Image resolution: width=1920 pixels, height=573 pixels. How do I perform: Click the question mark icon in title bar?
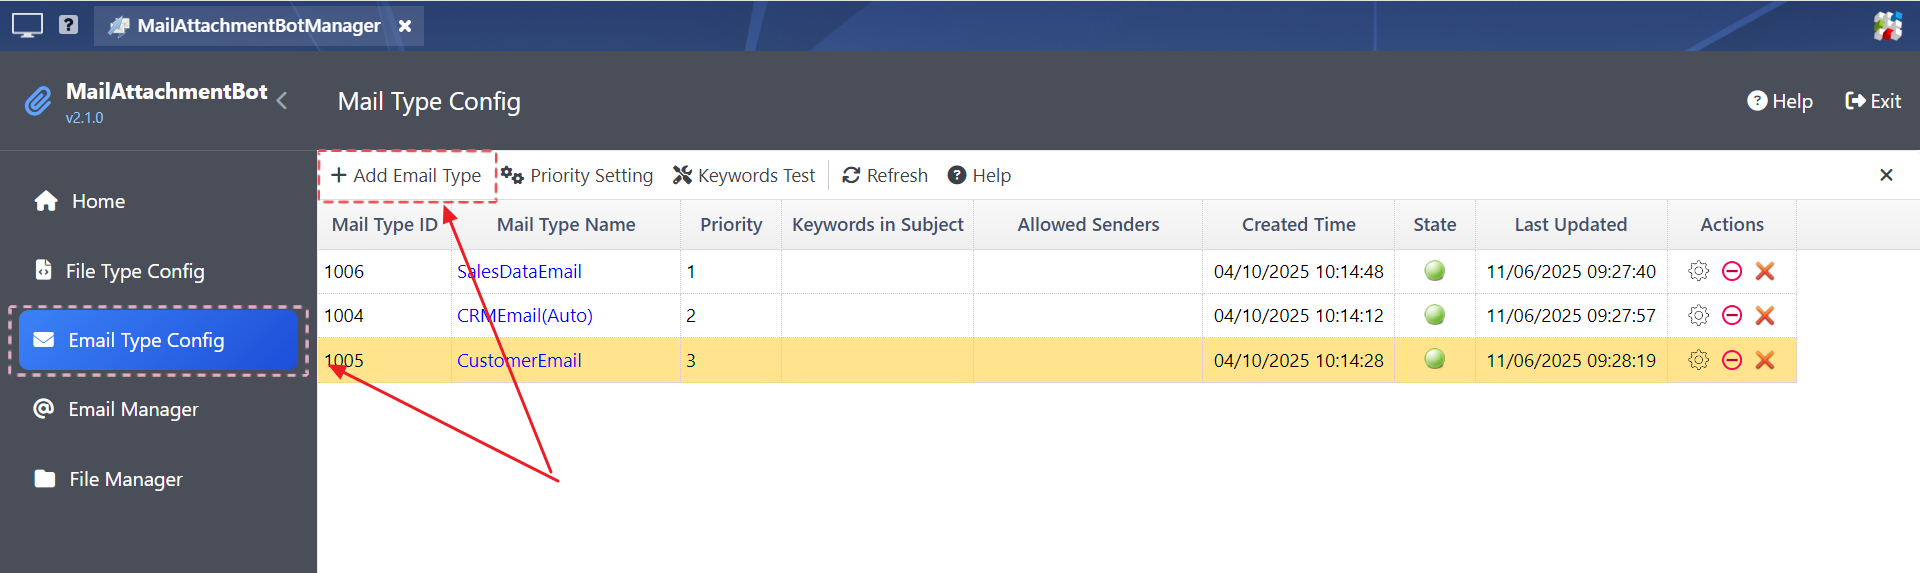tap(68, 25)
